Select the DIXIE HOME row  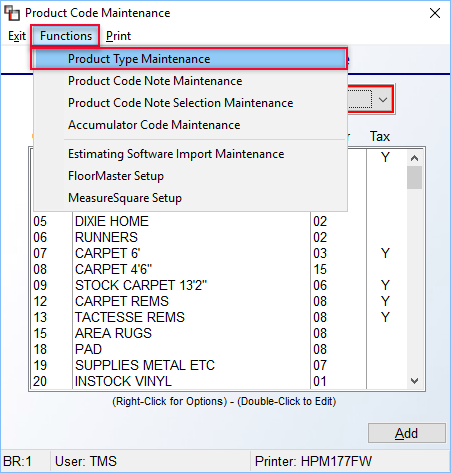coord(219,221)
